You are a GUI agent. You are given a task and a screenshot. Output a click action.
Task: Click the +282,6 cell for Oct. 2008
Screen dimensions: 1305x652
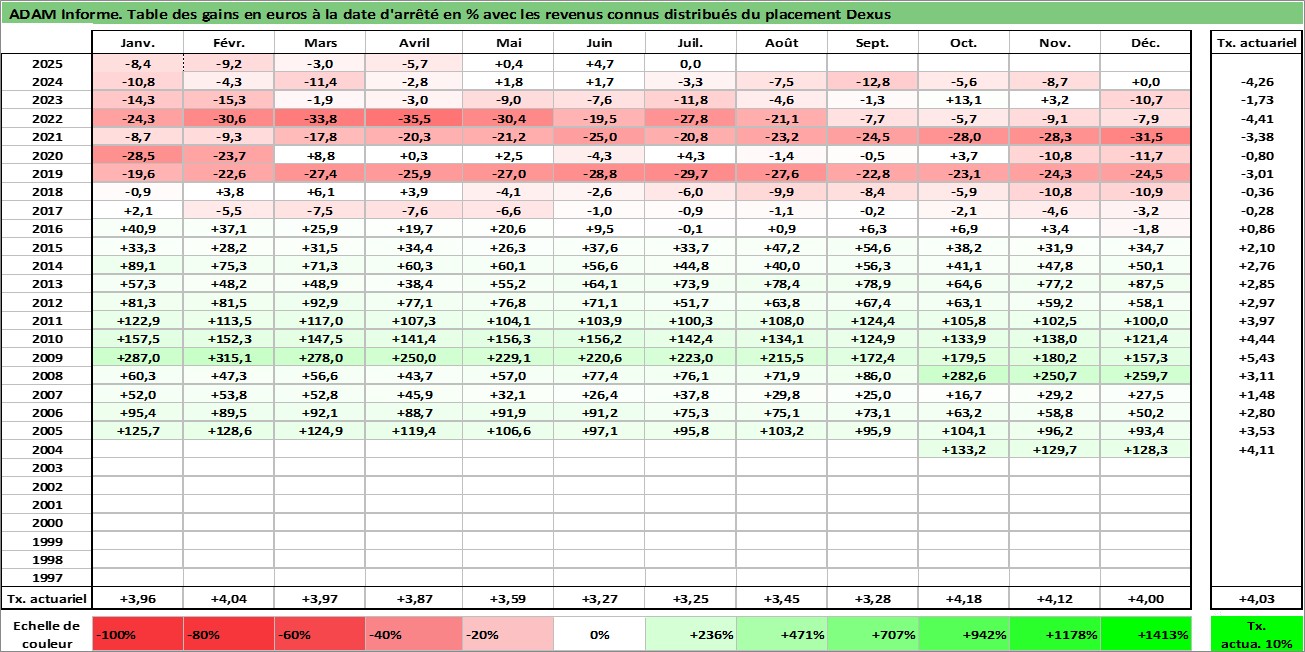(964, 375)
